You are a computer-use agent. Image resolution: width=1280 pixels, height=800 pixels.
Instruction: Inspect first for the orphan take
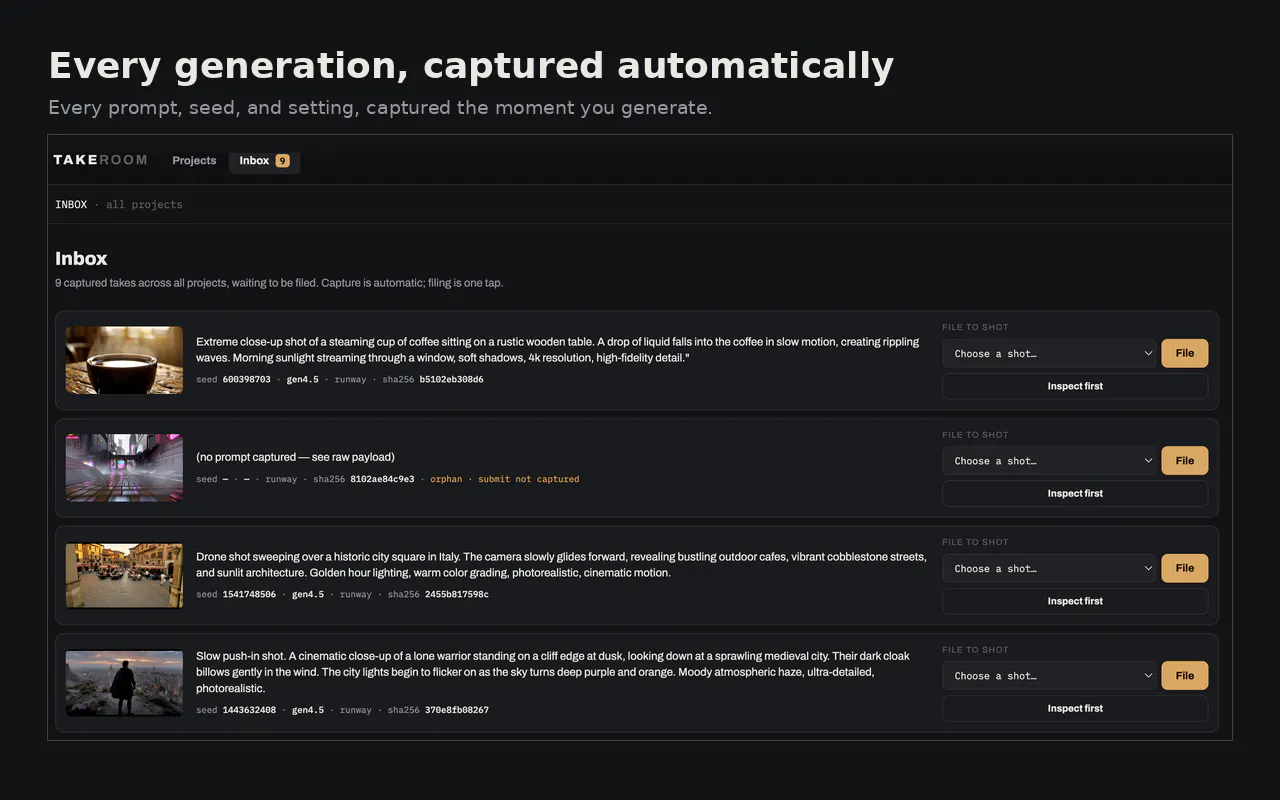[x=1075, y=493]
